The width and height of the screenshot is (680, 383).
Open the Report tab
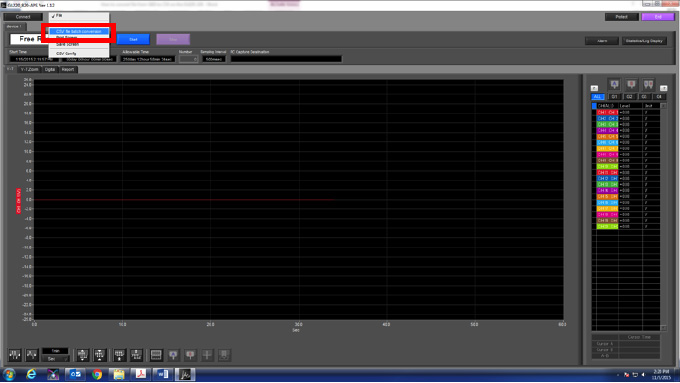point(68,69)
